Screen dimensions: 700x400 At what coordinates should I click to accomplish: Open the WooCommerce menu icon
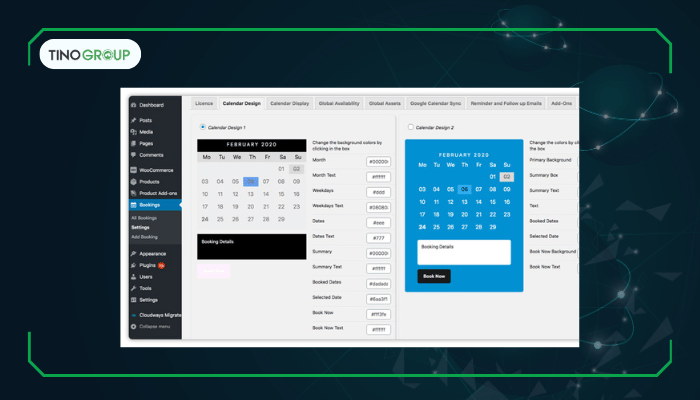coord(133,171)
